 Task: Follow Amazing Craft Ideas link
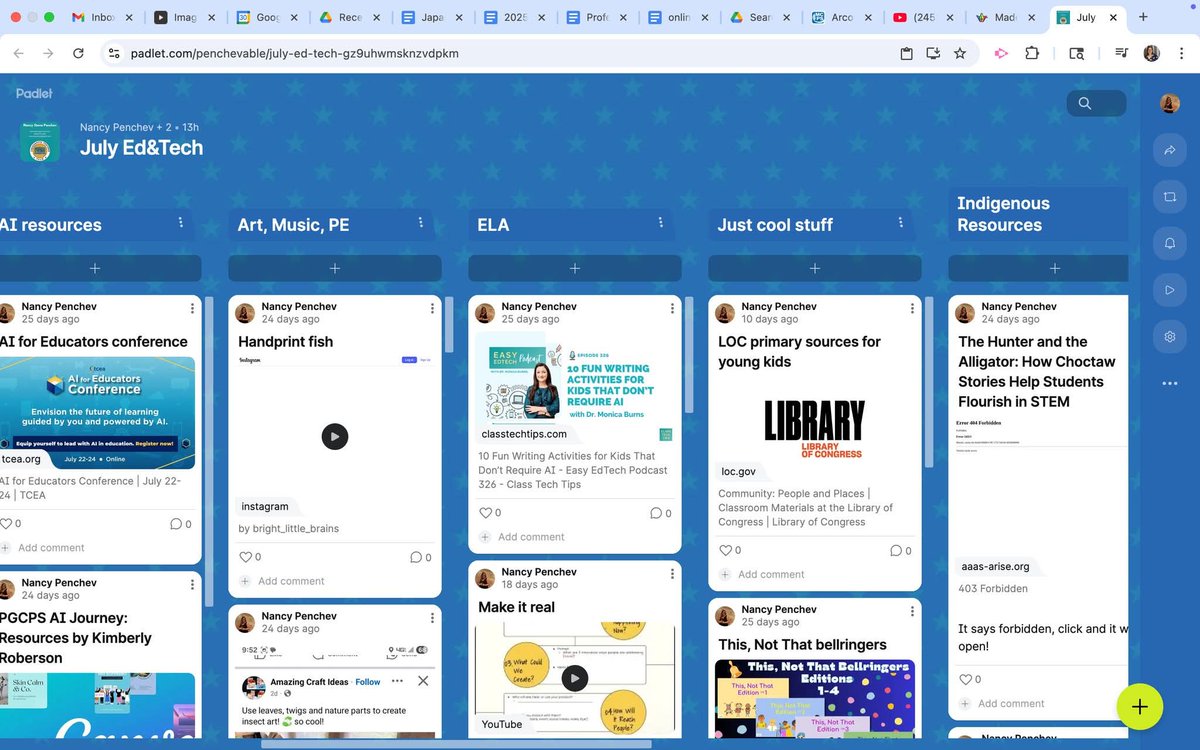(x=368, y=682)
